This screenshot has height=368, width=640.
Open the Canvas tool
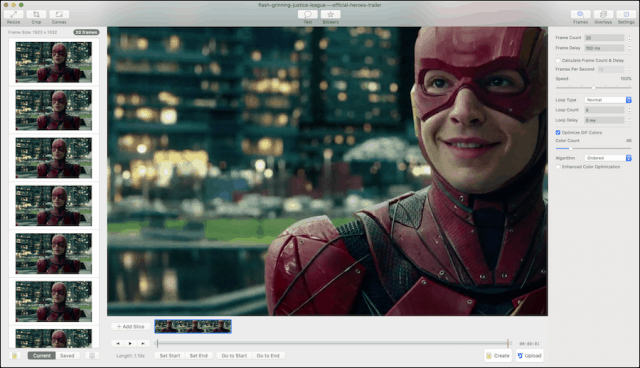(59, 14)
